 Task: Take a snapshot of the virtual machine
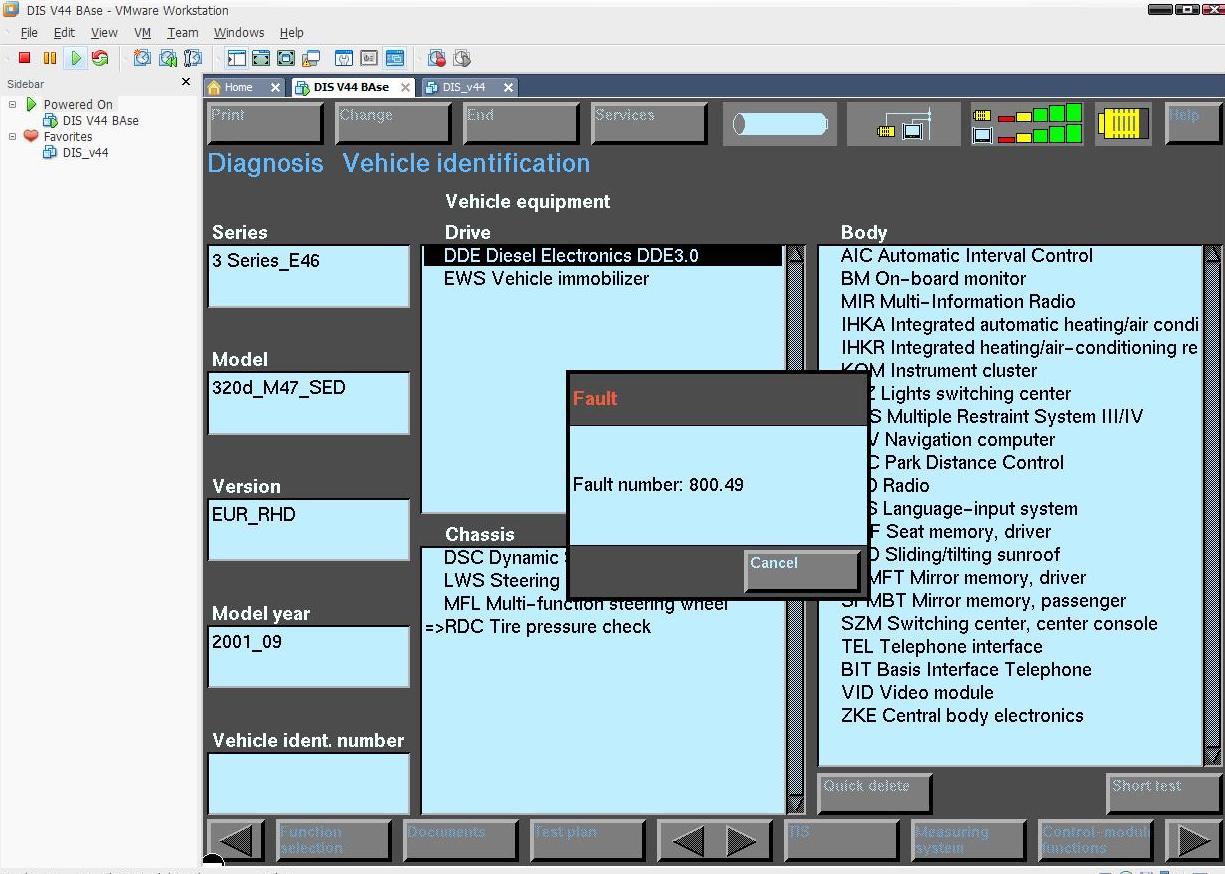pyautogui.click(x=142, y=58)
